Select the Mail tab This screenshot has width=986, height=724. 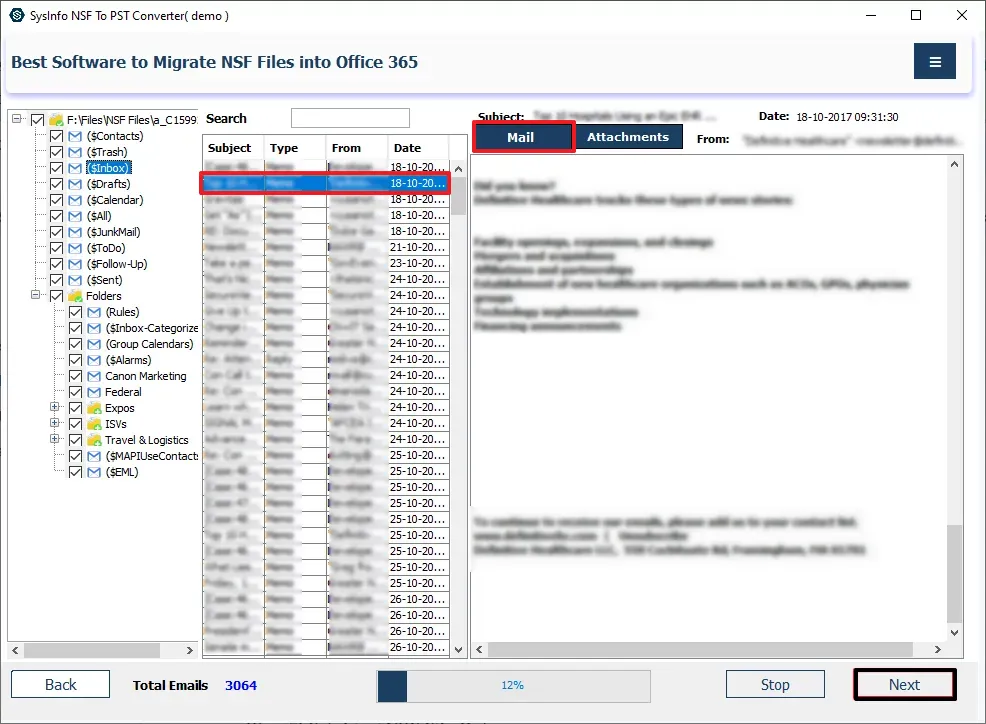(x=522, y=138)
